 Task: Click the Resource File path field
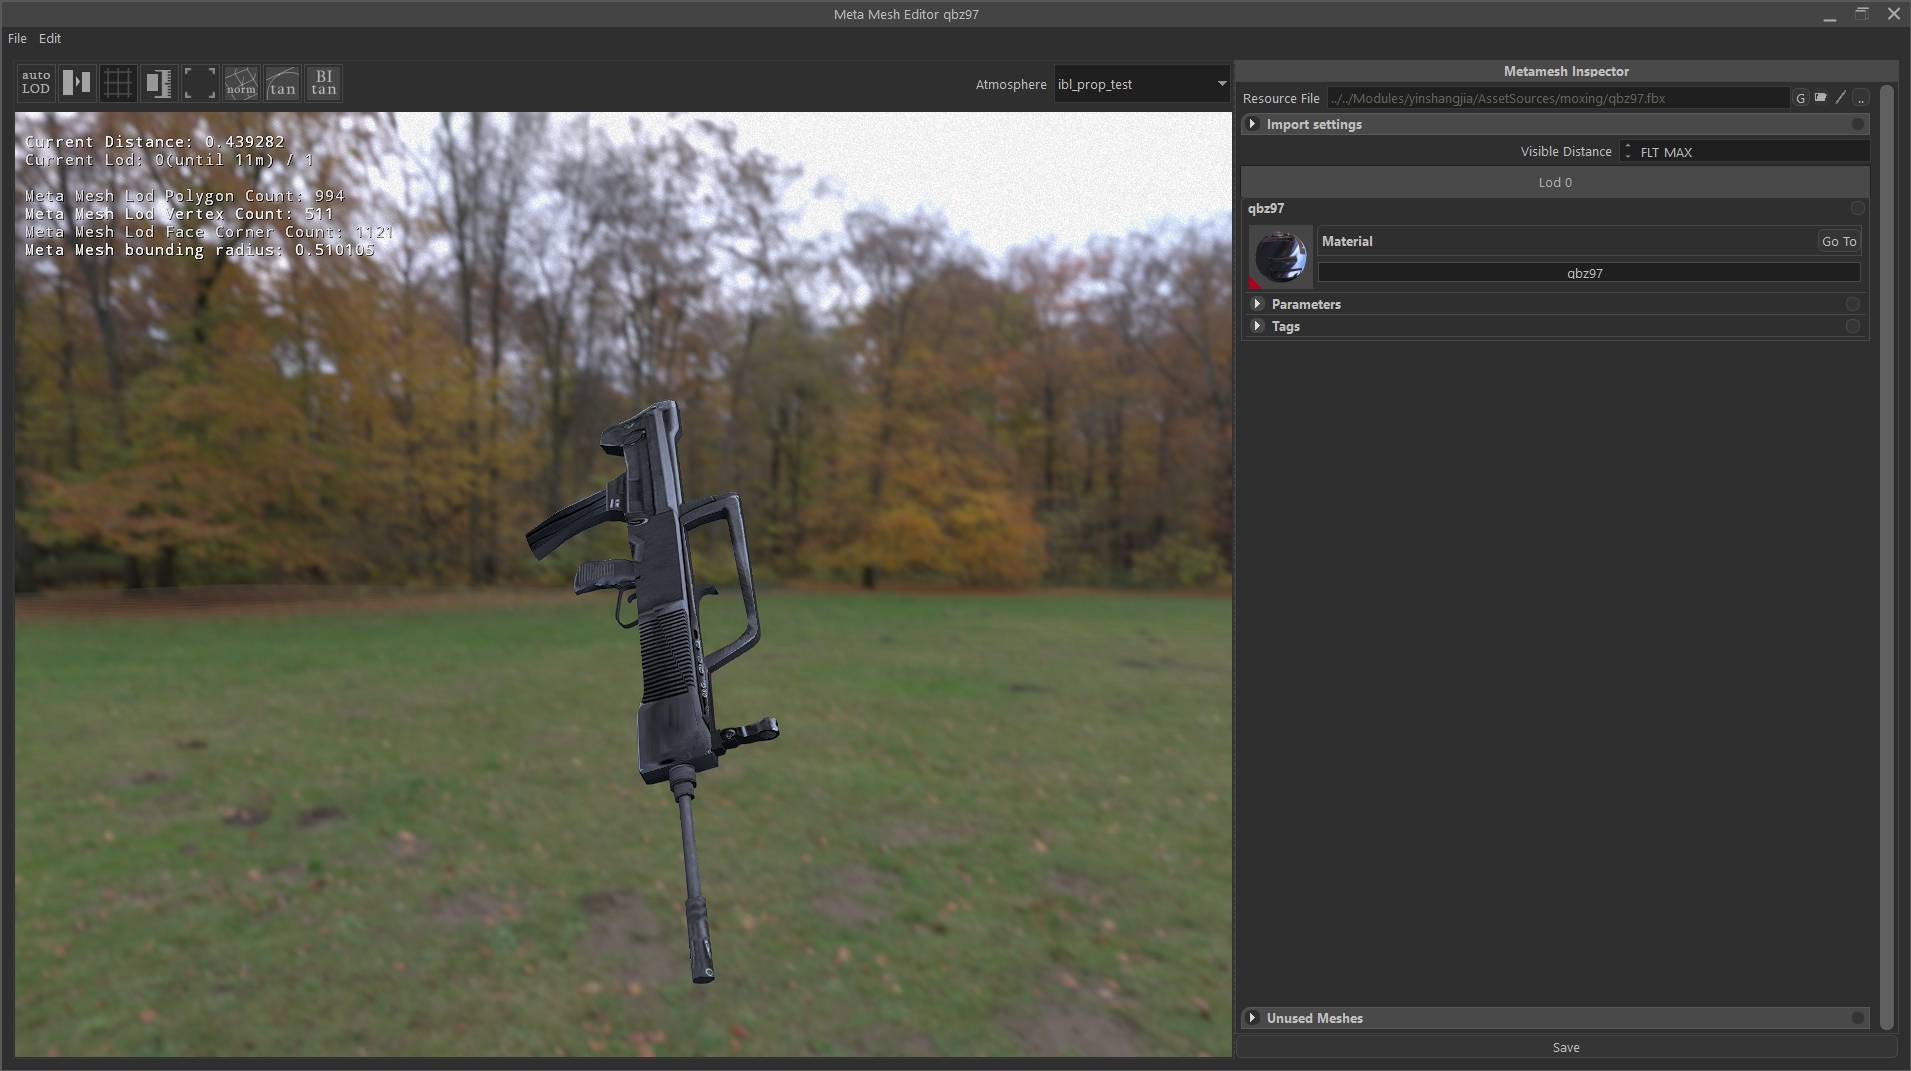coord(1558,98)
